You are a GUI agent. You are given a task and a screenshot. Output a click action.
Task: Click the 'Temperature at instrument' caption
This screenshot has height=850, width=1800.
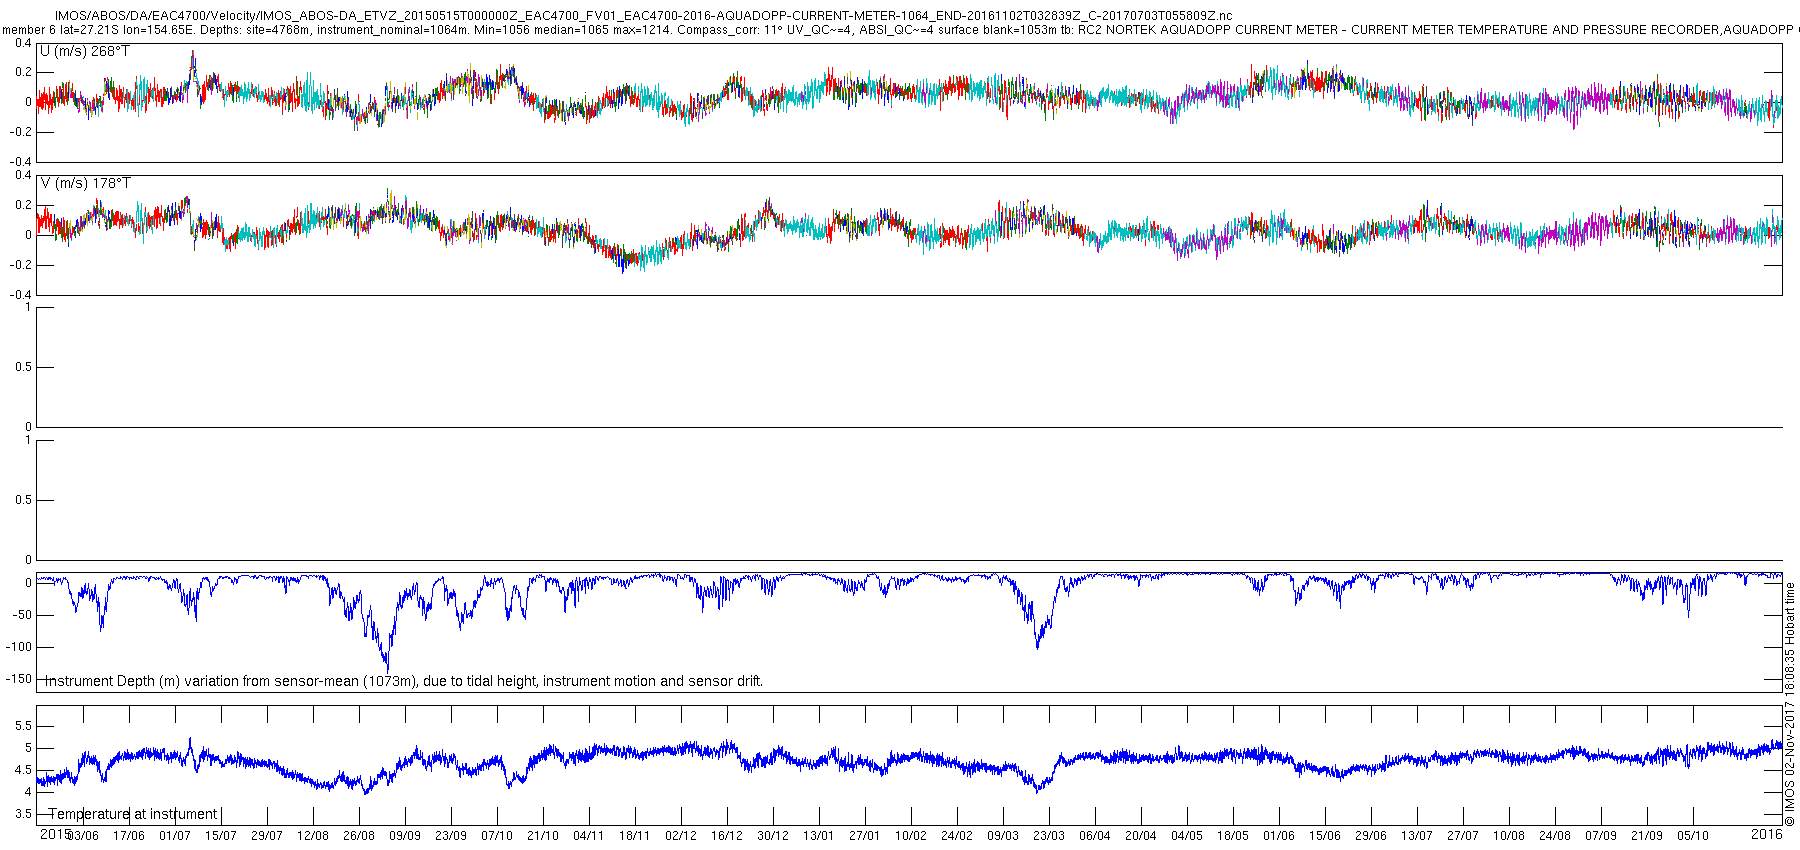point(133,814)
